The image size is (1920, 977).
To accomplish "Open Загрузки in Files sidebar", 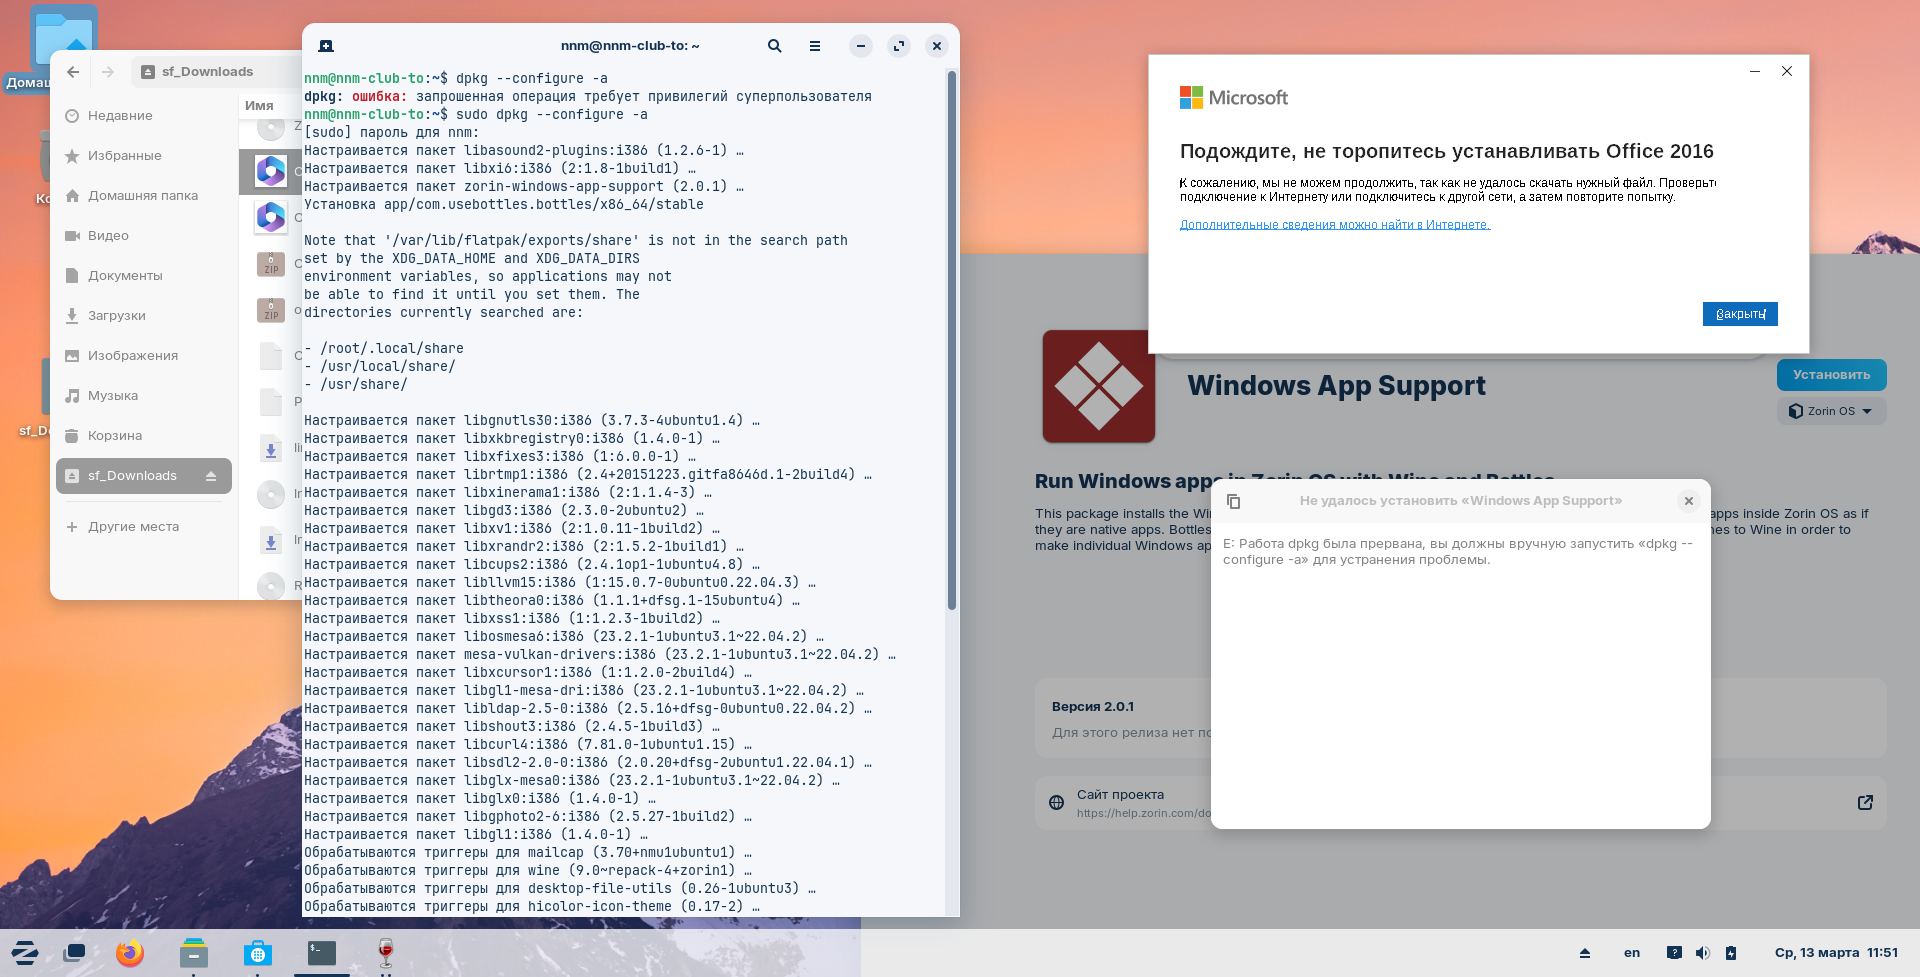I will click(144, 316).
